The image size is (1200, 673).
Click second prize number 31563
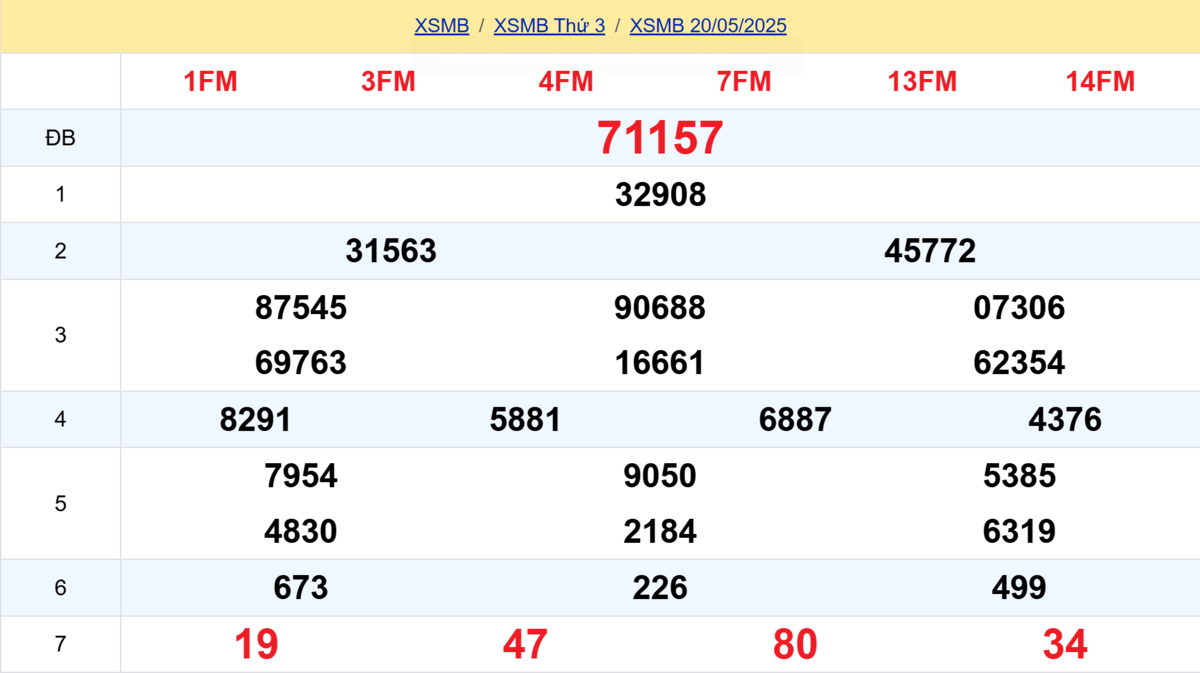[391, 251]
